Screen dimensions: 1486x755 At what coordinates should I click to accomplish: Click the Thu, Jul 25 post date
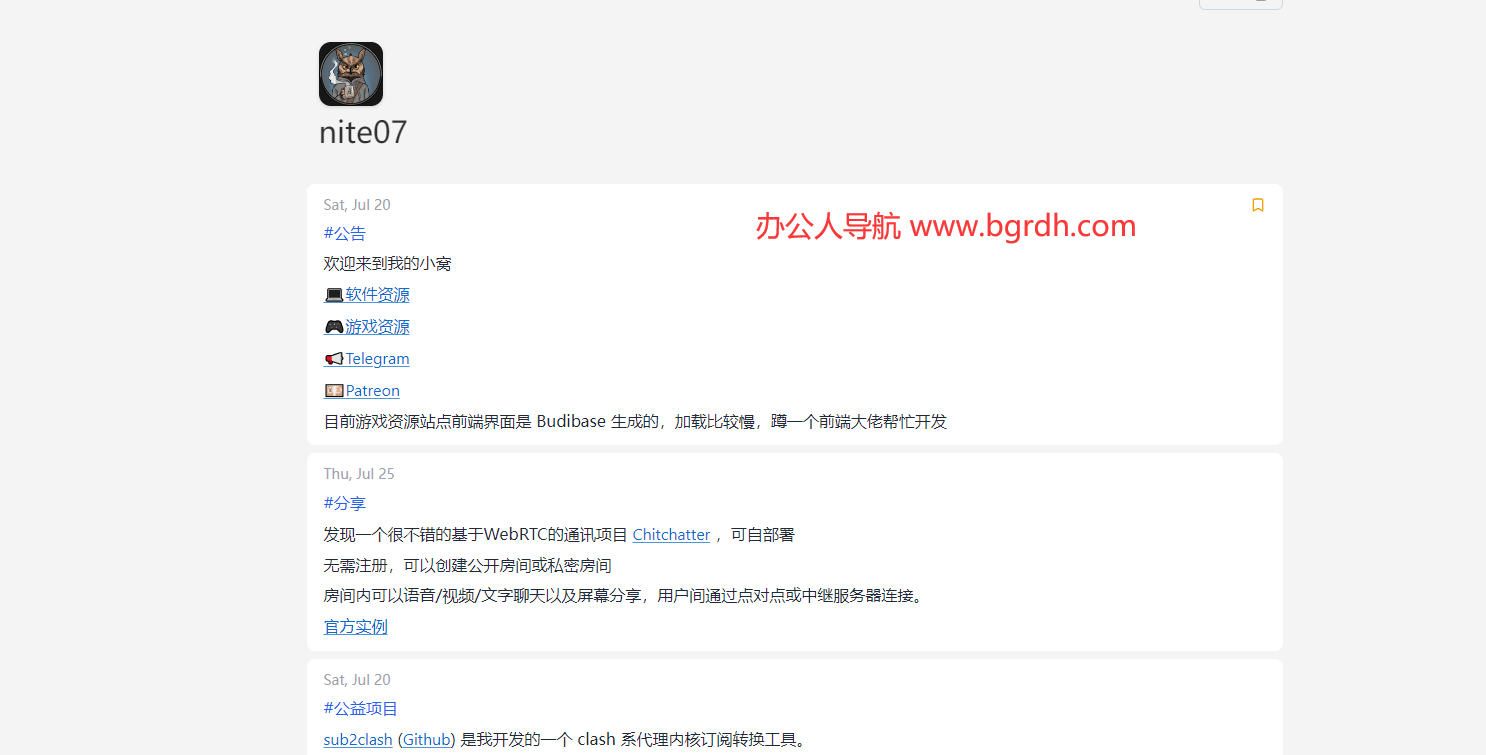(x=359, y=474)
